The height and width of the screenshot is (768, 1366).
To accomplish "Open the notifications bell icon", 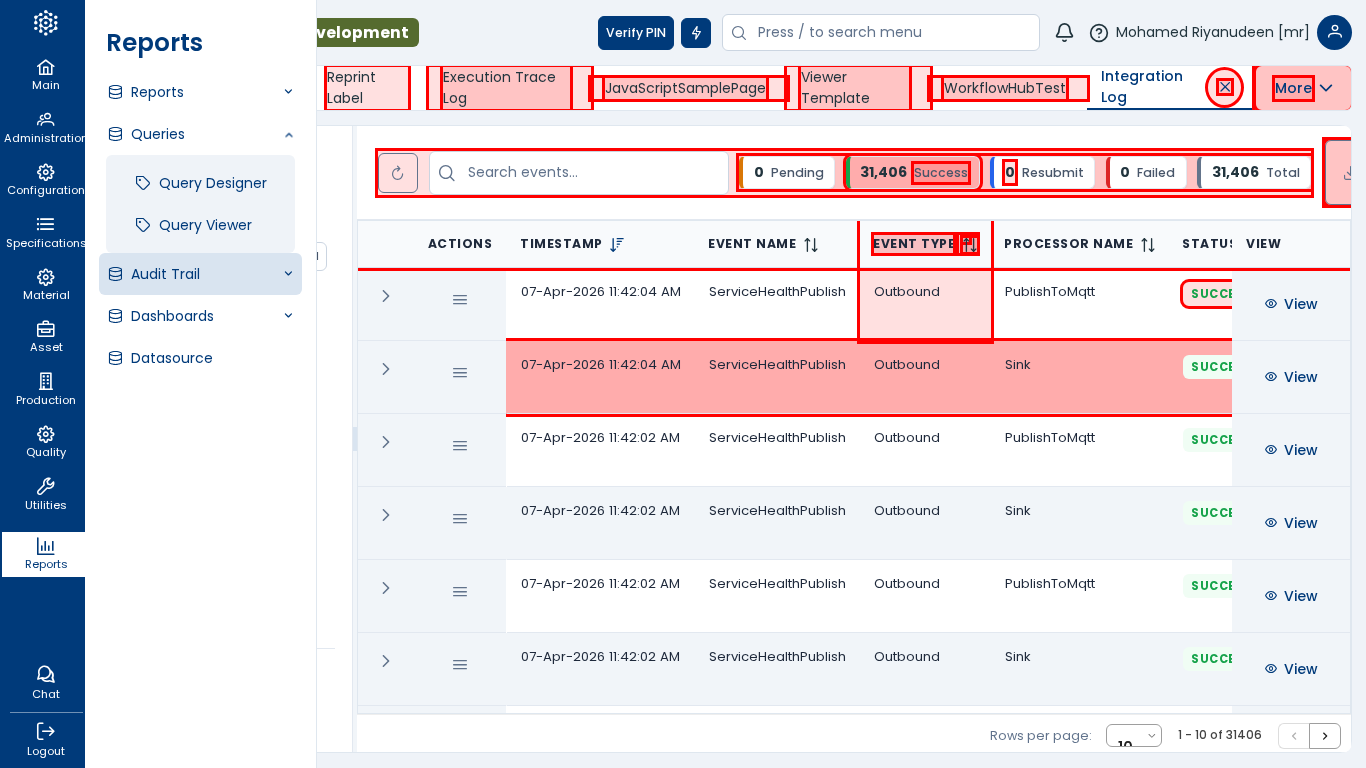I will 1064,33.
